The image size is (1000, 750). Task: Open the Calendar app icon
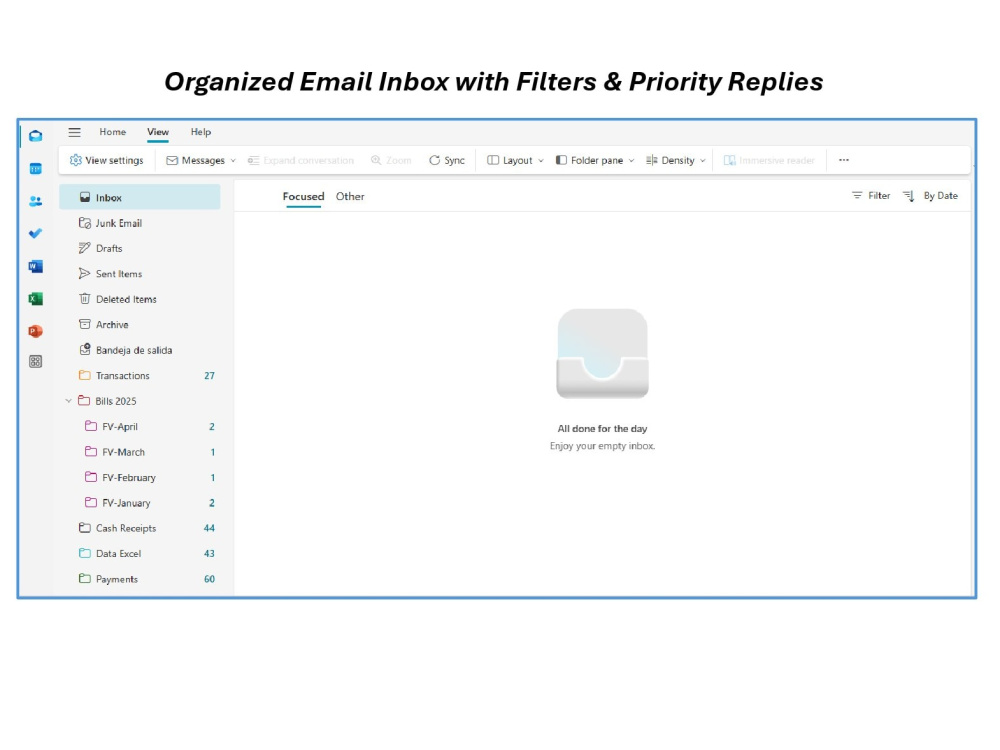(x=36, y=168)
